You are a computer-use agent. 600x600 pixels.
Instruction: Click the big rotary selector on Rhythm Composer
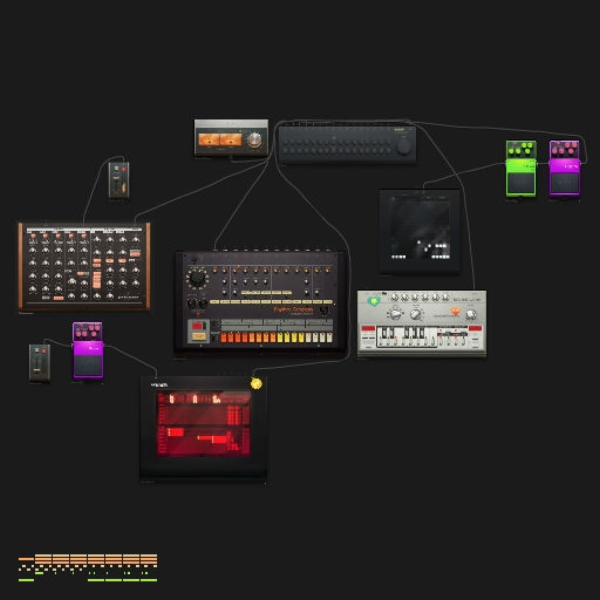tap(197, 278)
